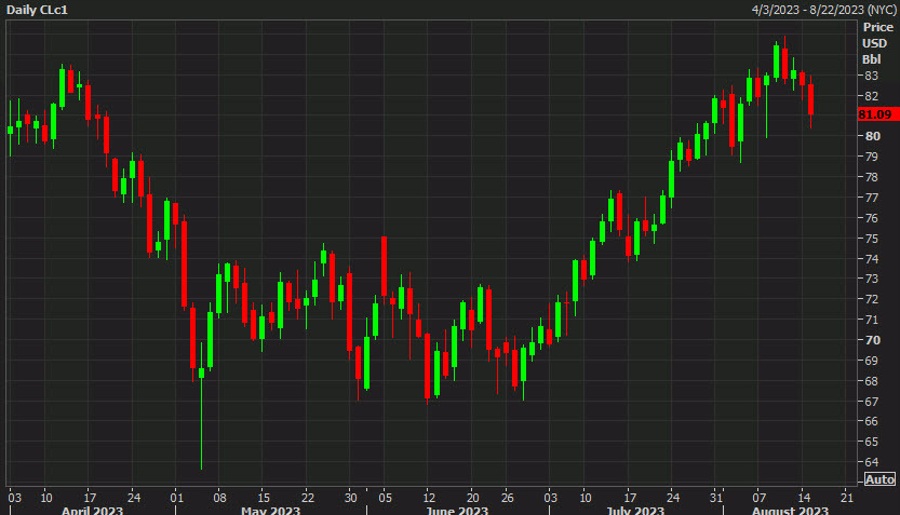Click the Bbl unit label
The width and height of the screenshot is (900, 515).
point(872,59)
